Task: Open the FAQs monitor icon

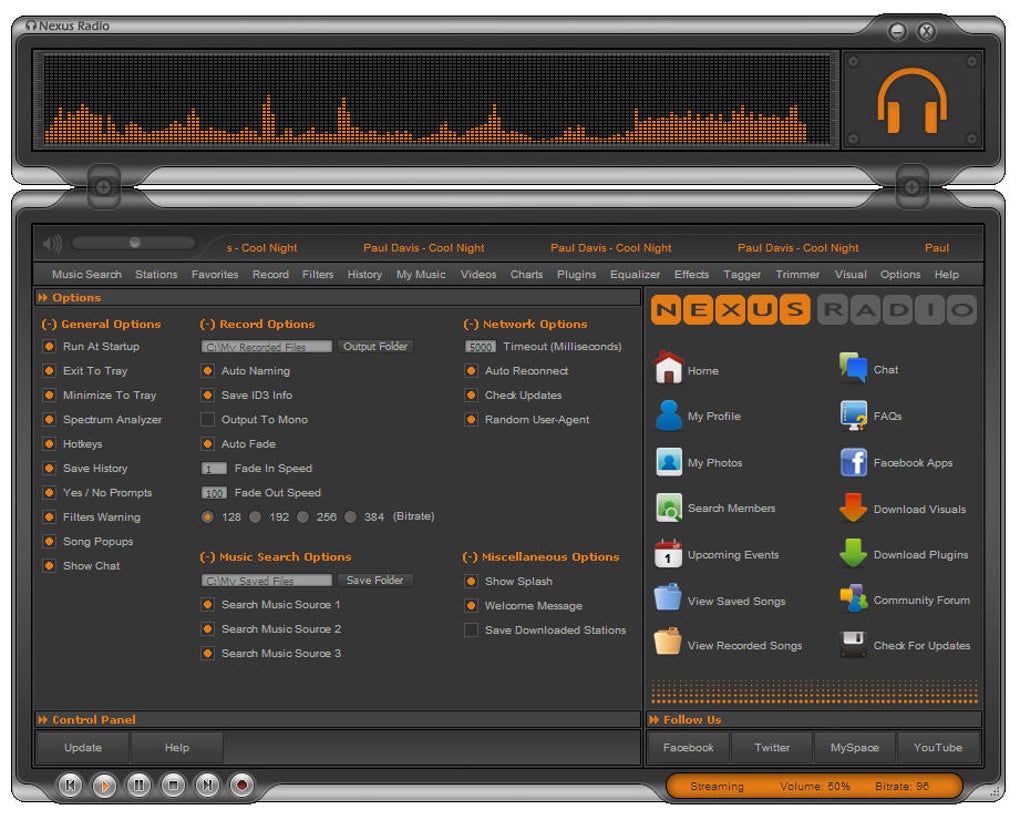Action: [853, 416]
